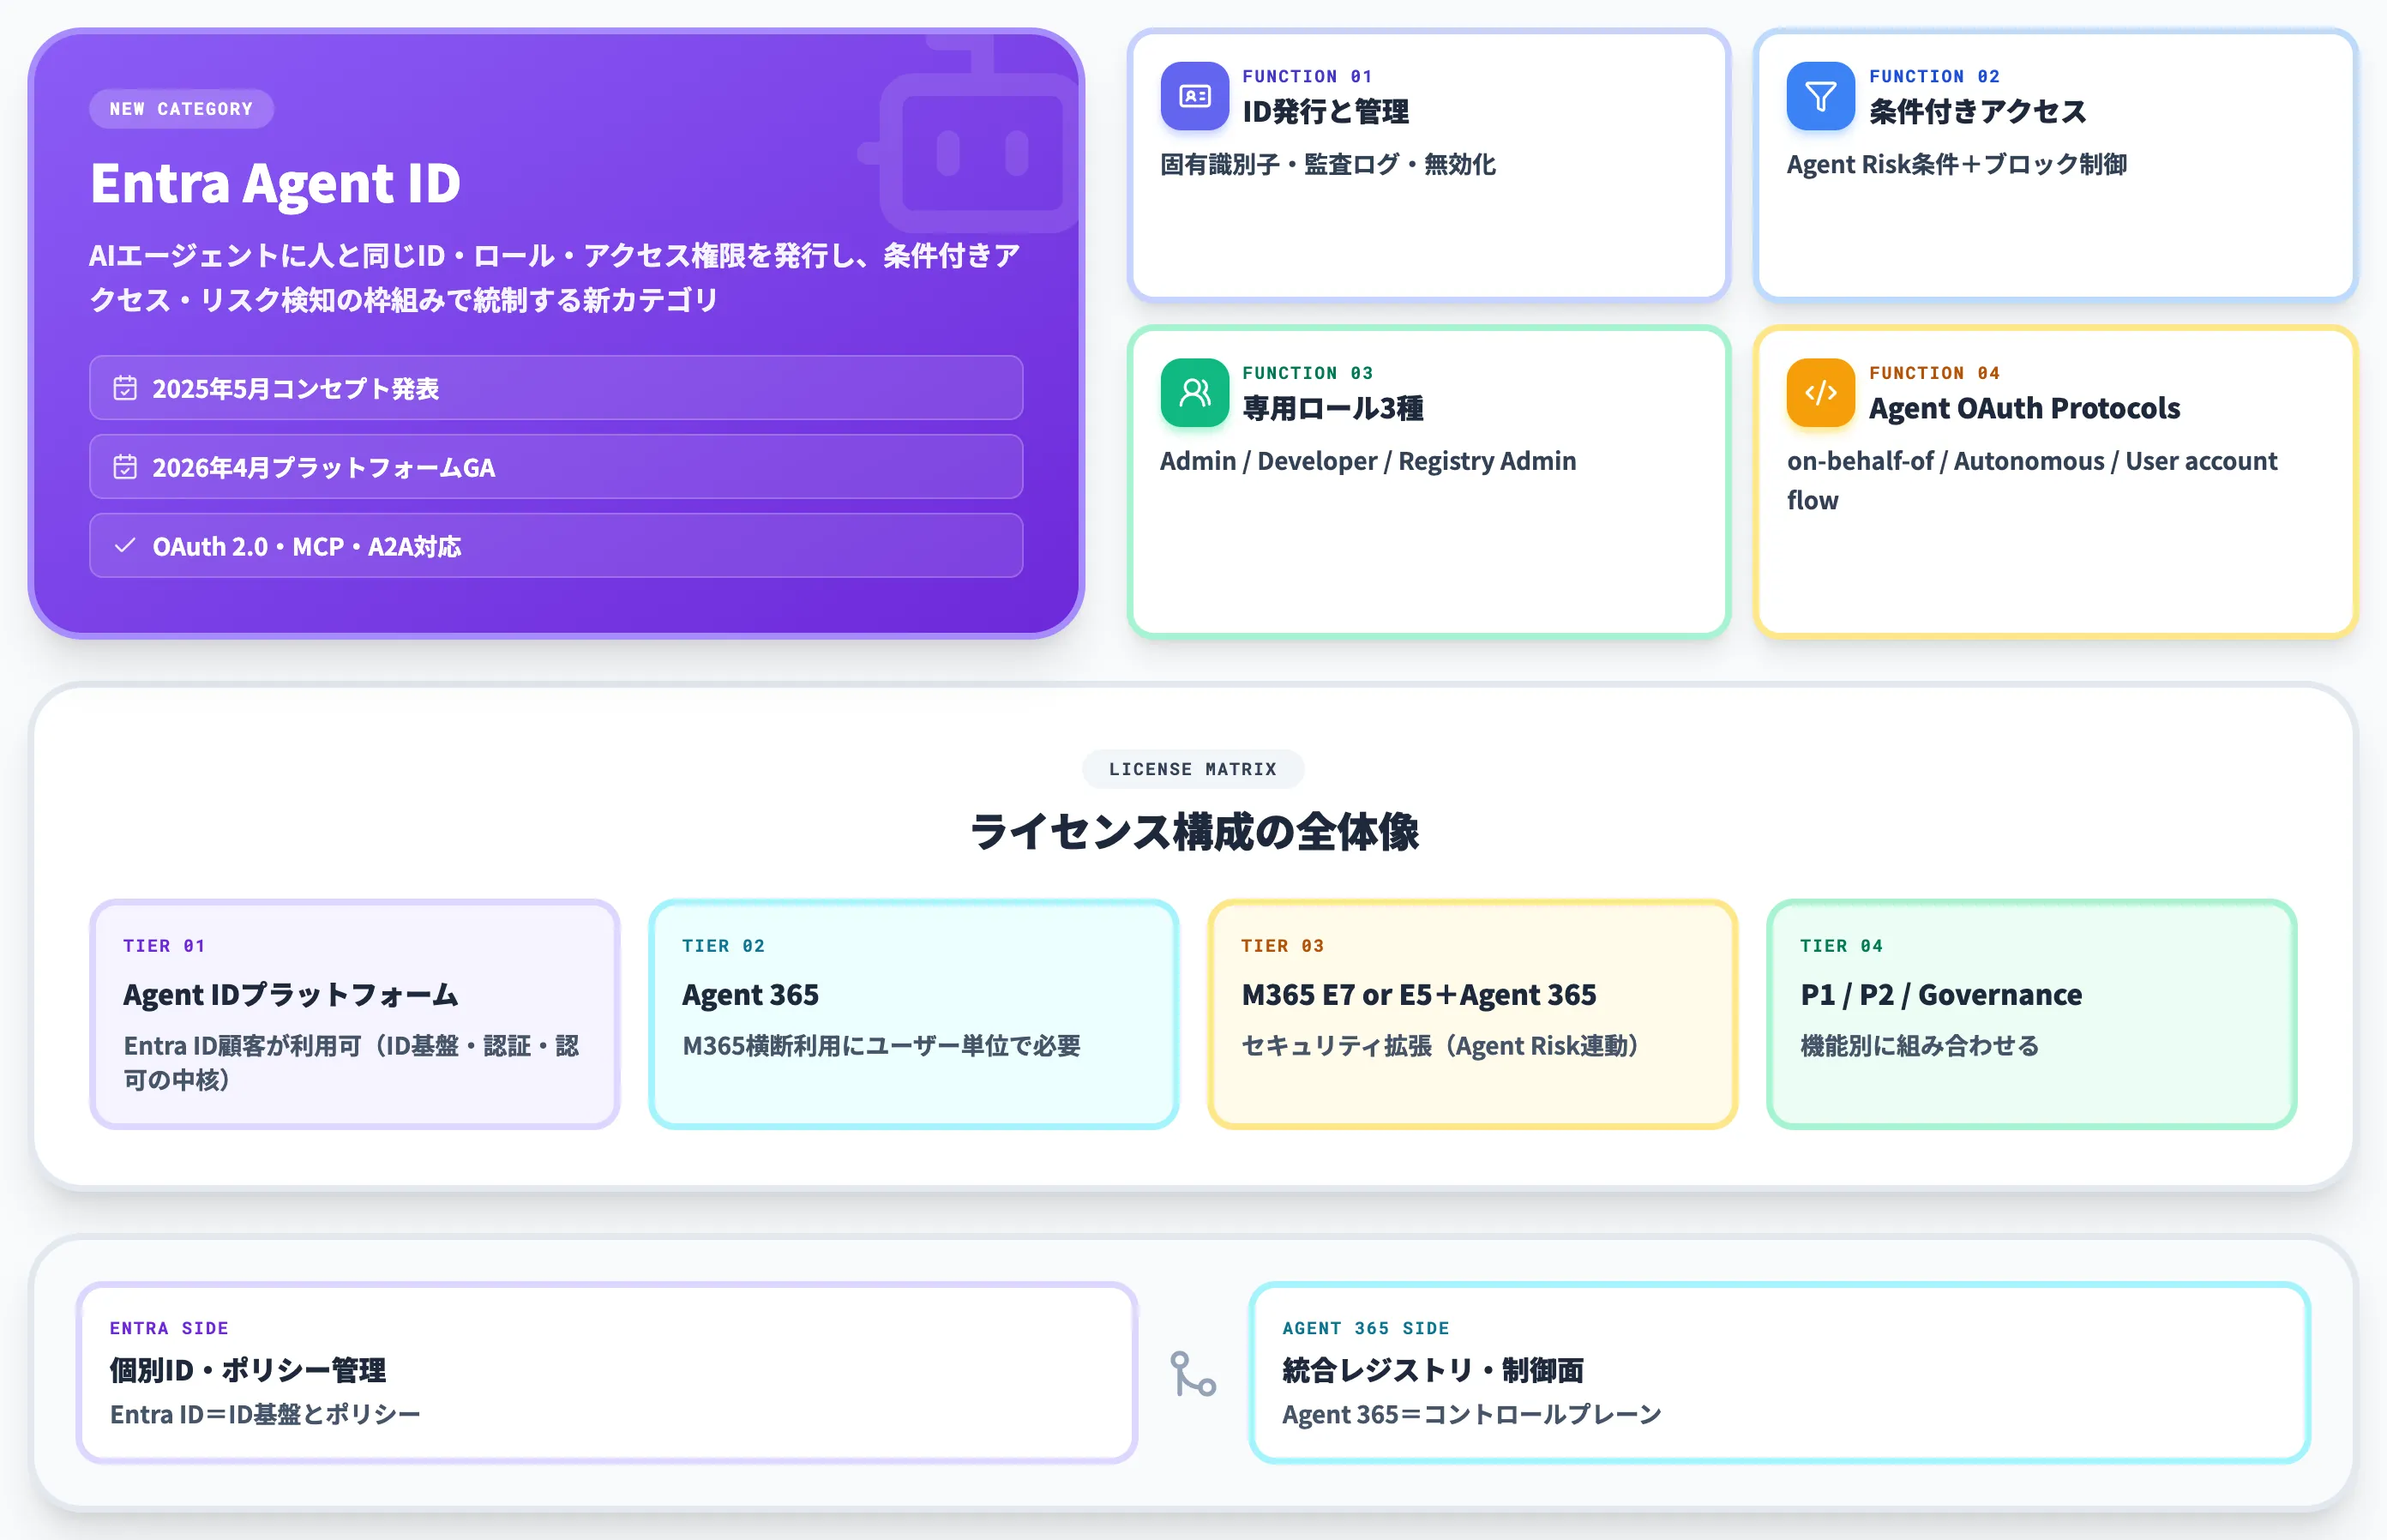The width and height of the screenshot is (2387, 1540).
Task: Click the text Entra ID=ID基盤とポリシー
Action: [265, 1414]
